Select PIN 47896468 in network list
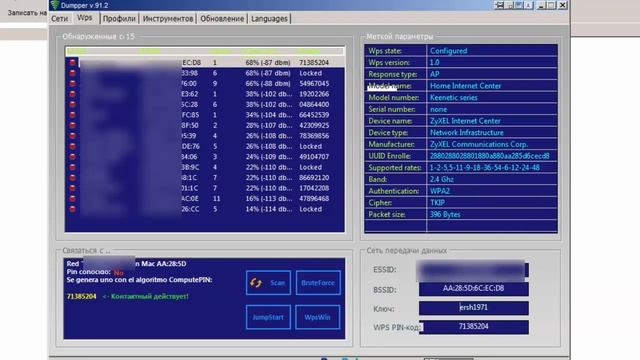The image size is (640, 360). point(314,198)
